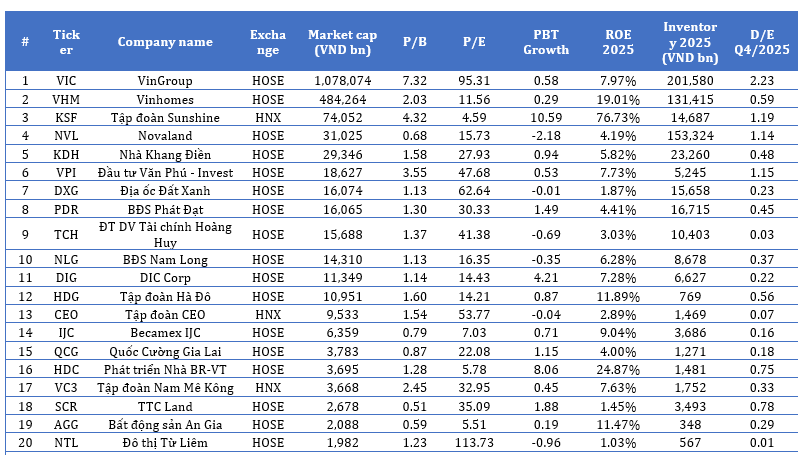Click the TTC Land company cell
Viewport: 804px width, 455px height.
point(165,407)
